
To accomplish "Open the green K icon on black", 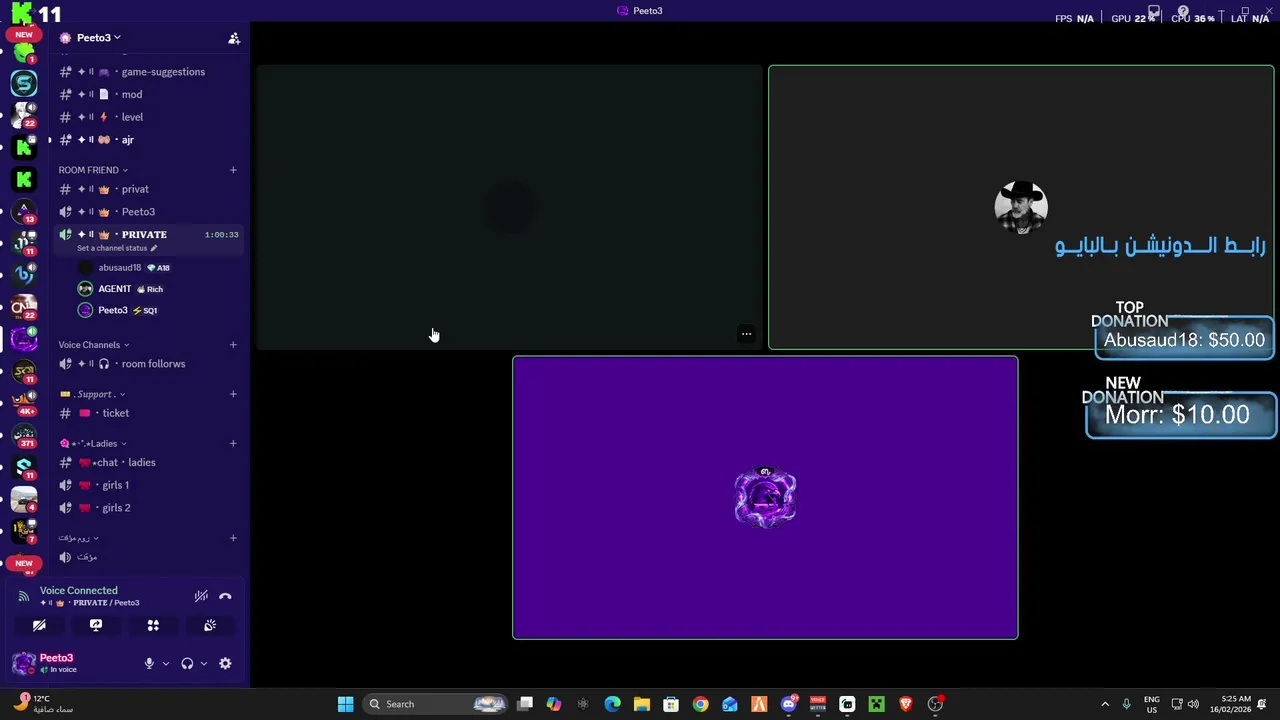I will click(24, 179).
